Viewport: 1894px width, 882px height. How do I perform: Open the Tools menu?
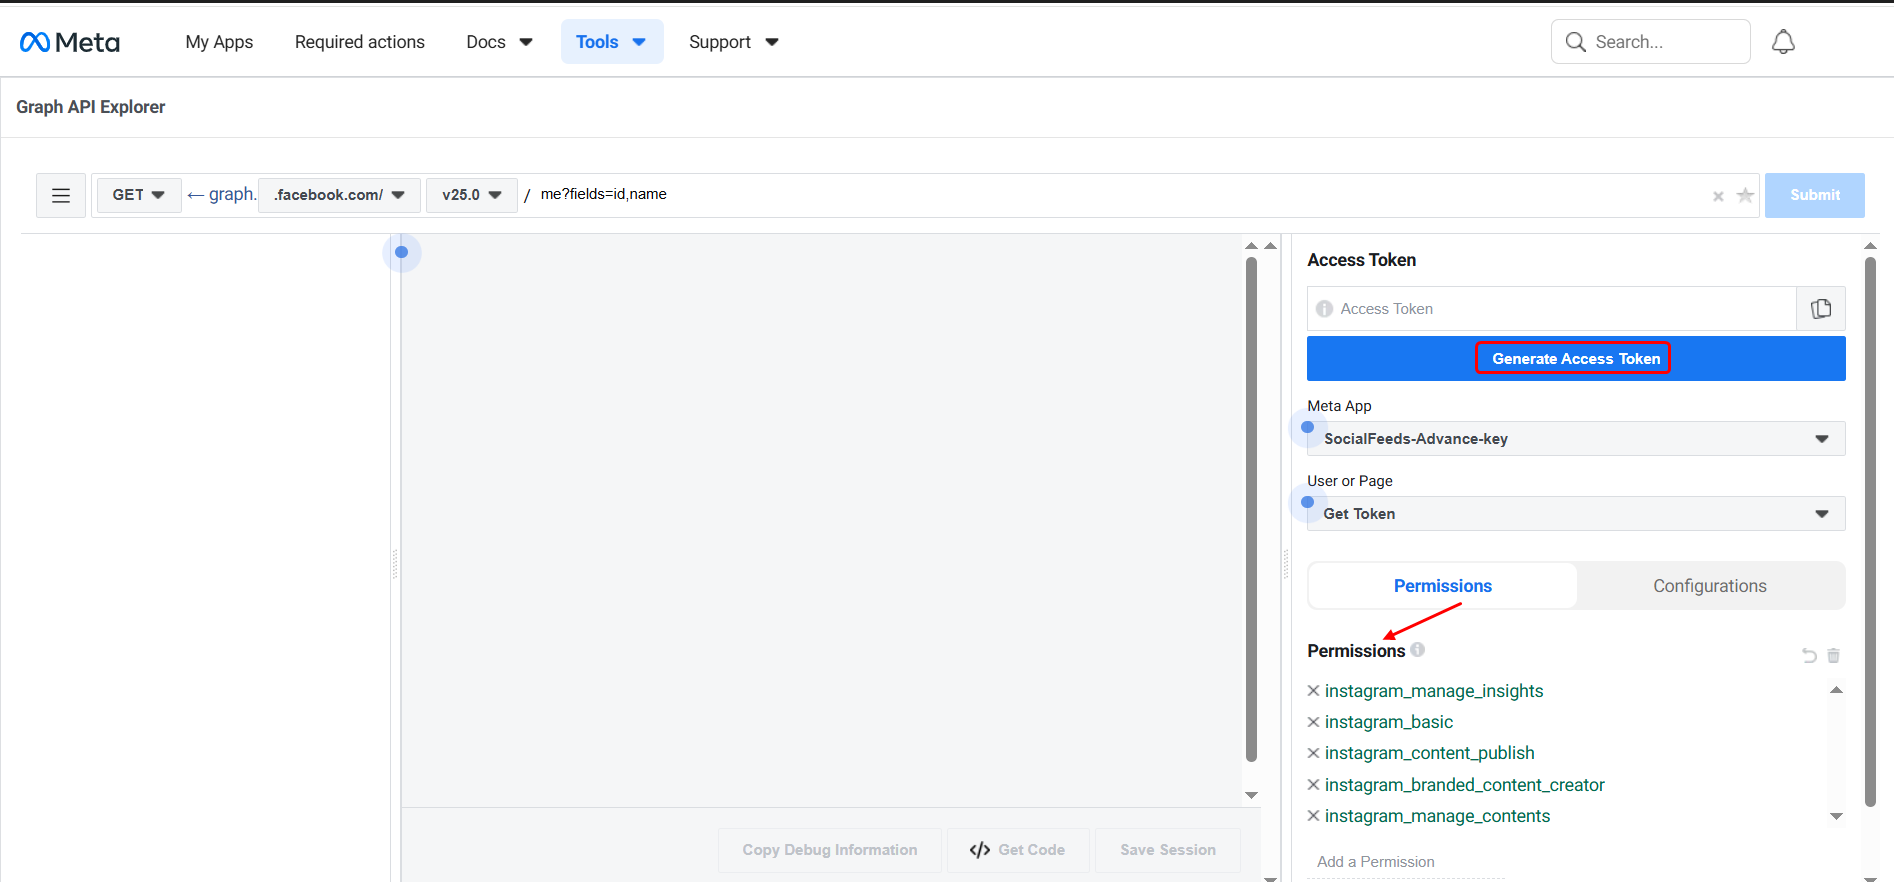611,42
